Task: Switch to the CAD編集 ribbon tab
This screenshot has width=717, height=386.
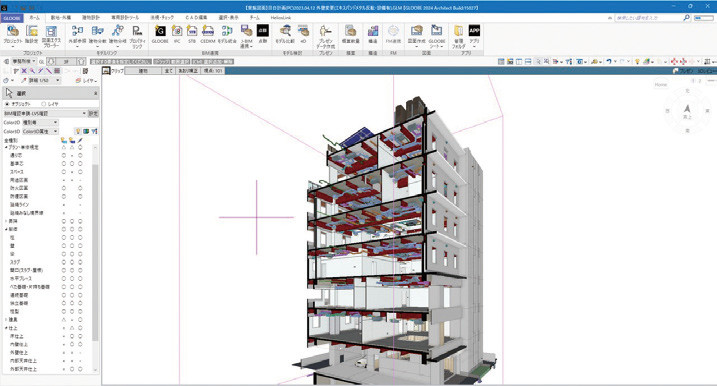Action: 196,17
